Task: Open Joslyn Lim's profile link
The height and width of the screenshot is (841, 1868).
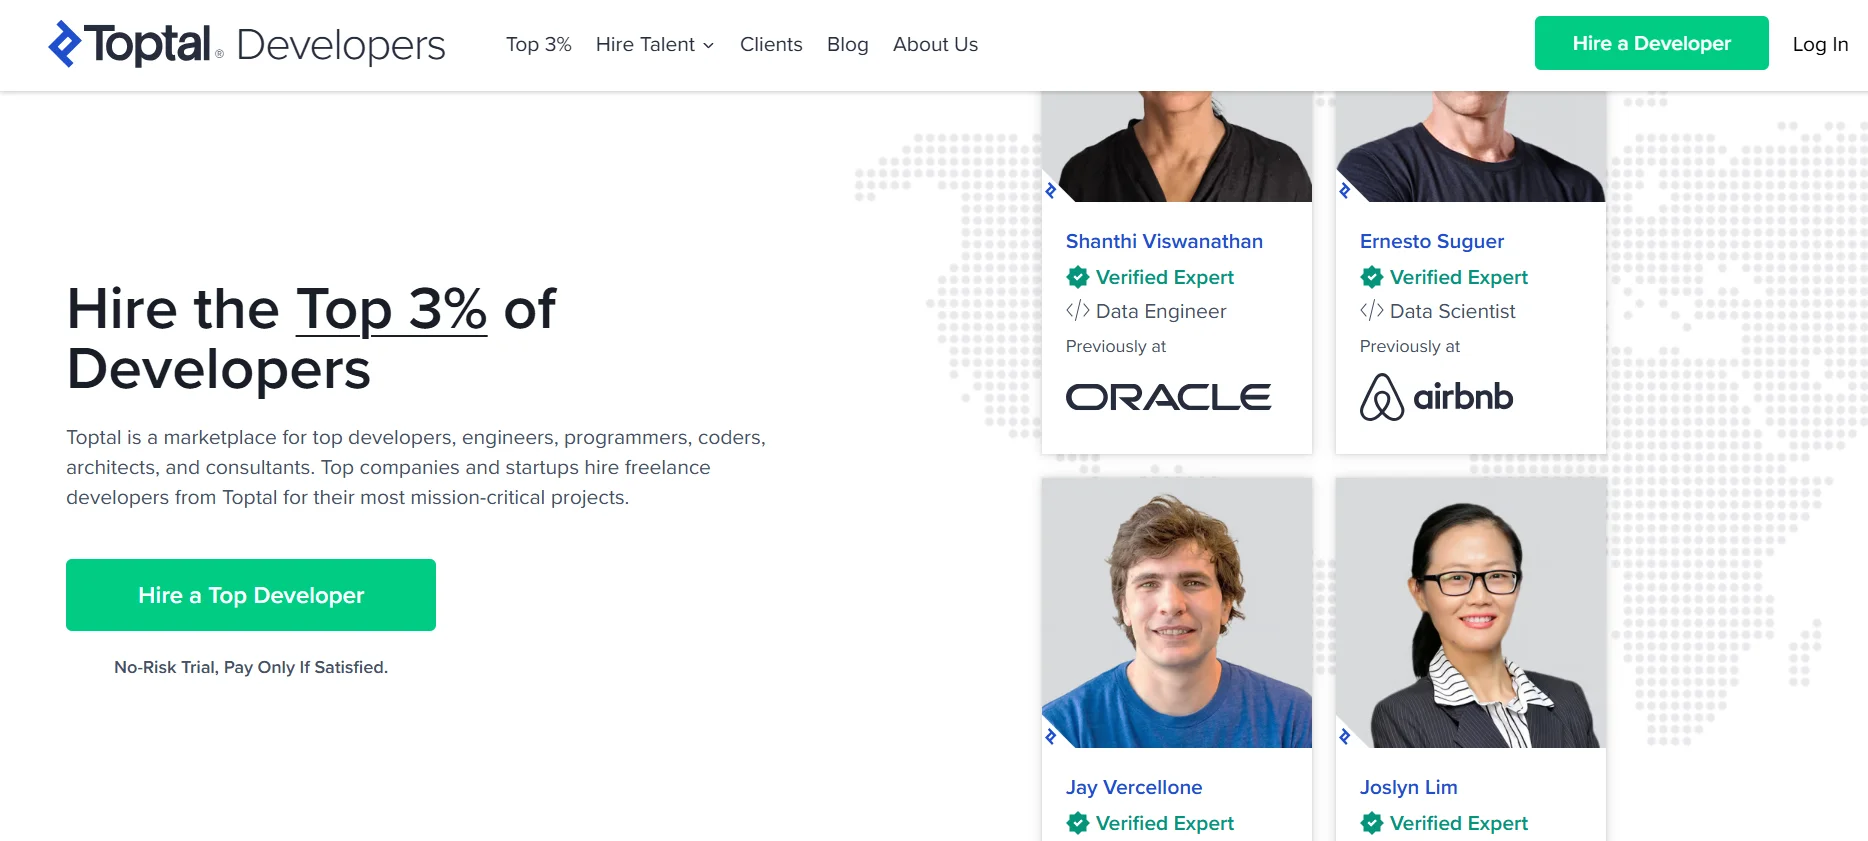Action: (1408, 787)
